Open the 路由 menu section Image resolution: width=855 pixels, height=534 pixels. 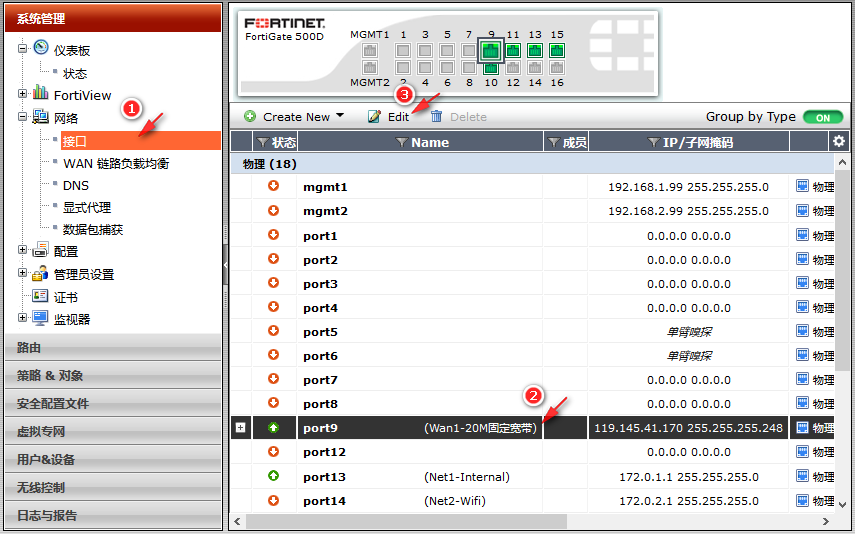(x=113, y=347)
